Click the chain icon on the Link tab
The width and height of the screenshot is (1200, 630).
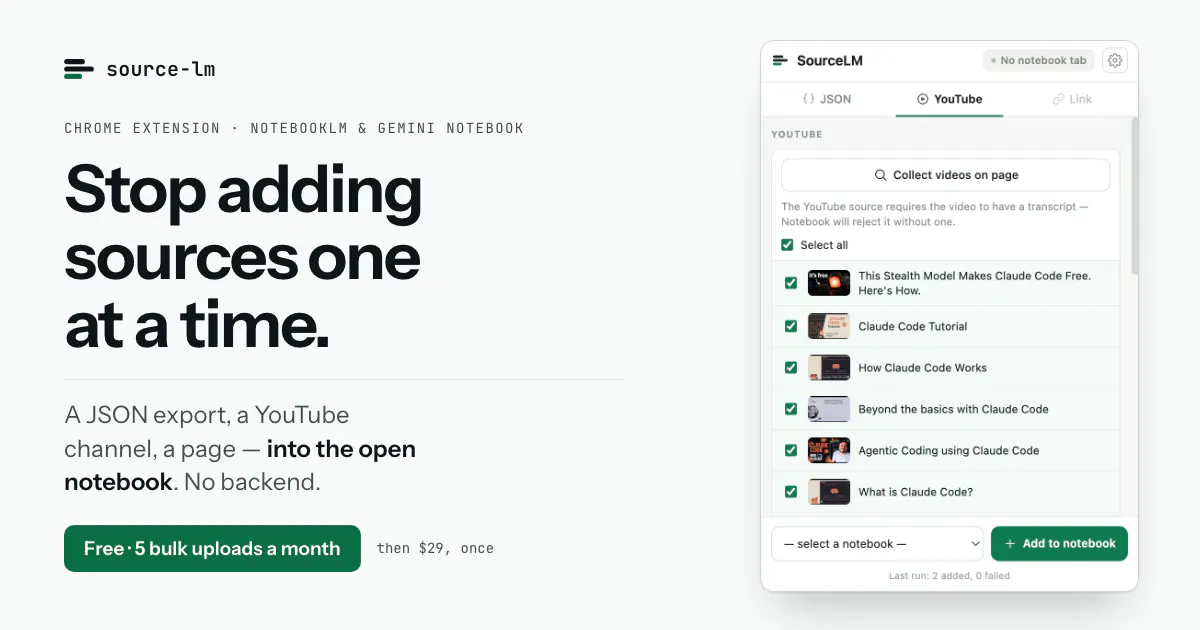[1058, 99]
